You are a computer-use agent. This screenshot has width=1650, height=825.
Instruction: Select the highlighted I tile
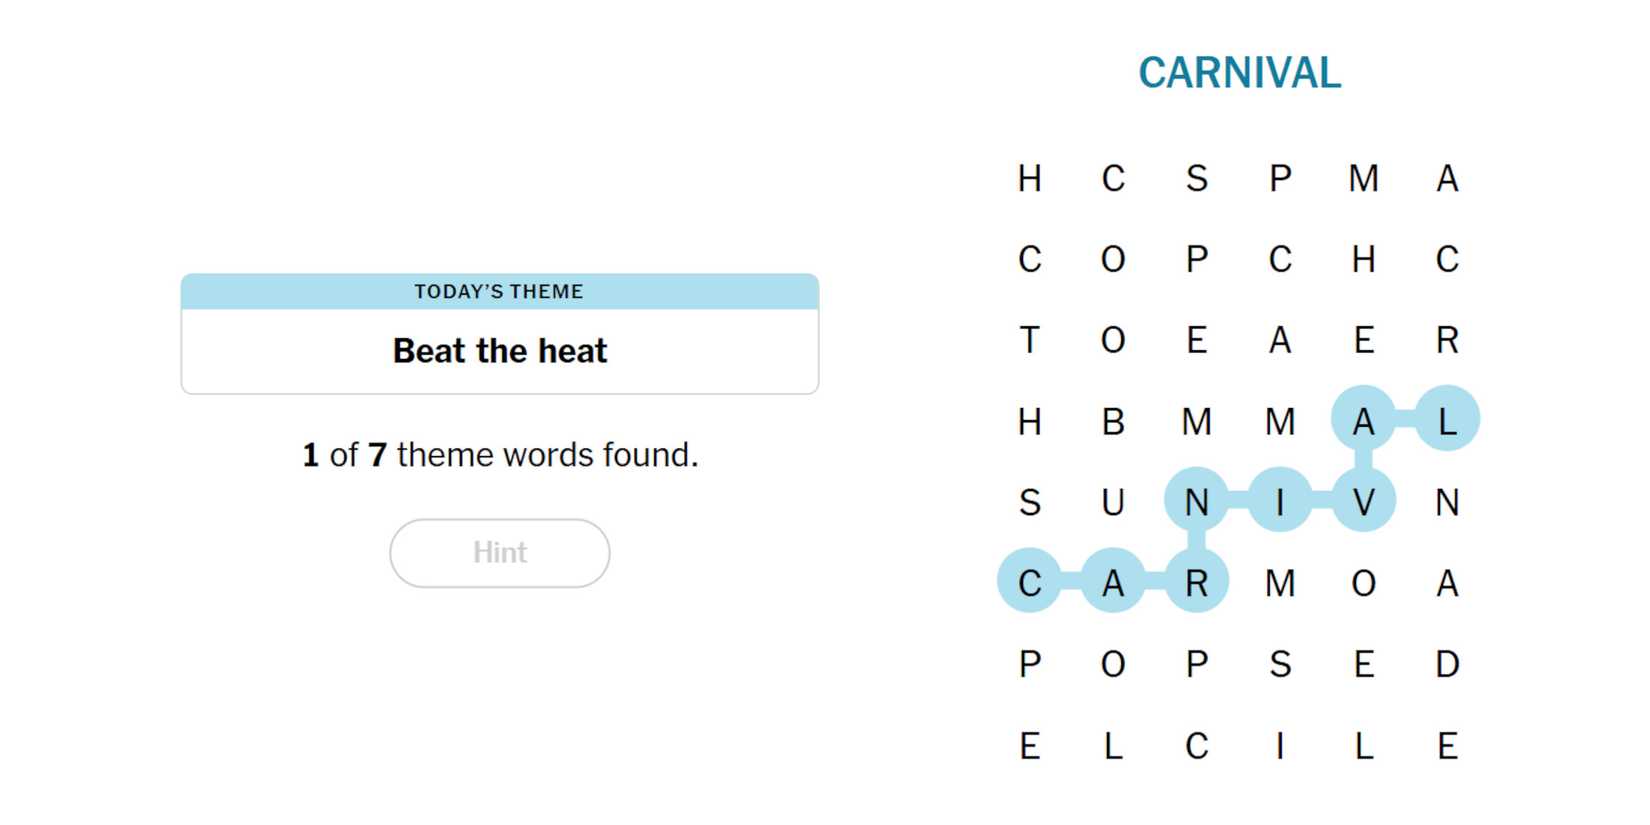(1280, 502)
